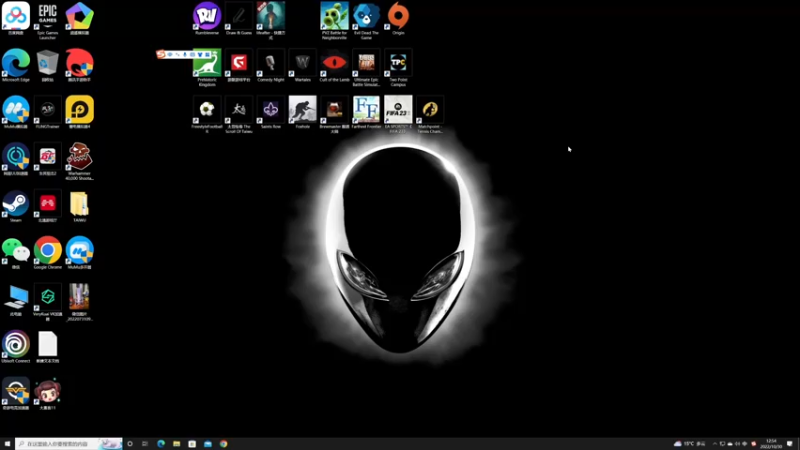Open Chrome from the taskbar
This screenshot has height=450, width=800.
[223, 444]
